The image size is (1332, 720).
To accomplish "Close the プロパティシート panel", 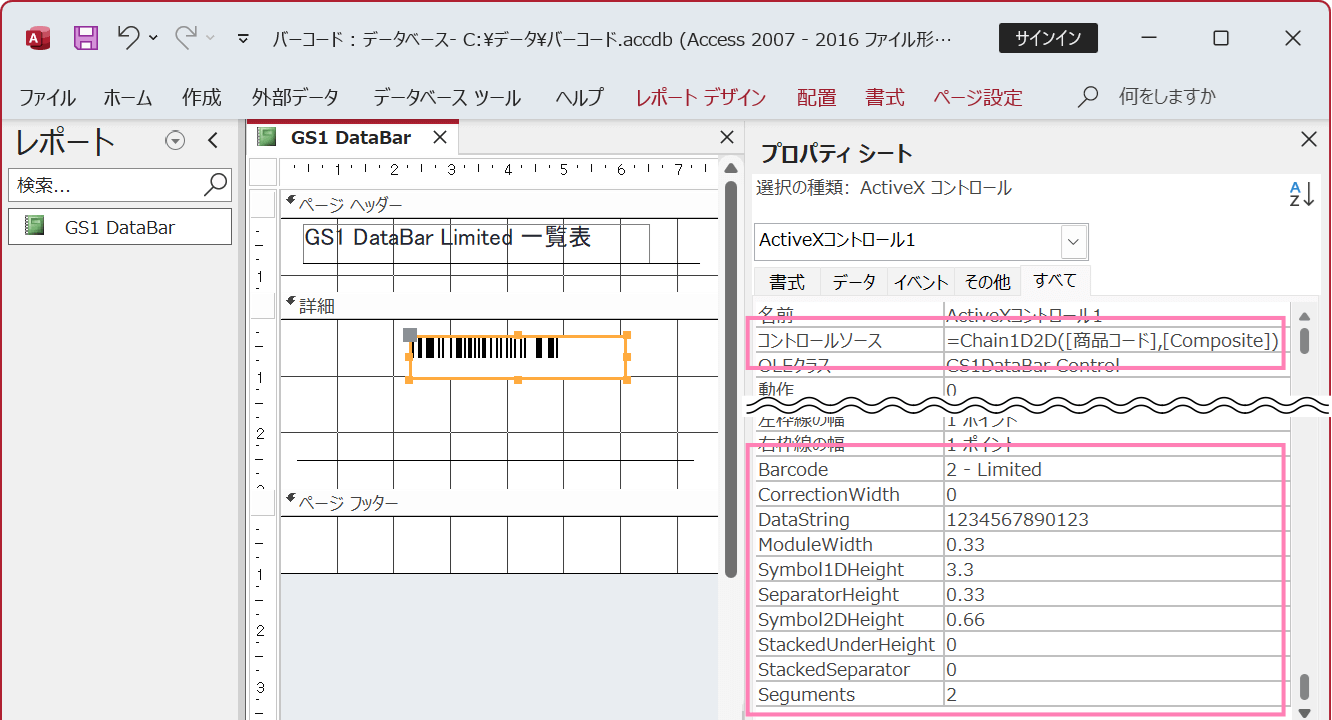I will pos(1309,140).
